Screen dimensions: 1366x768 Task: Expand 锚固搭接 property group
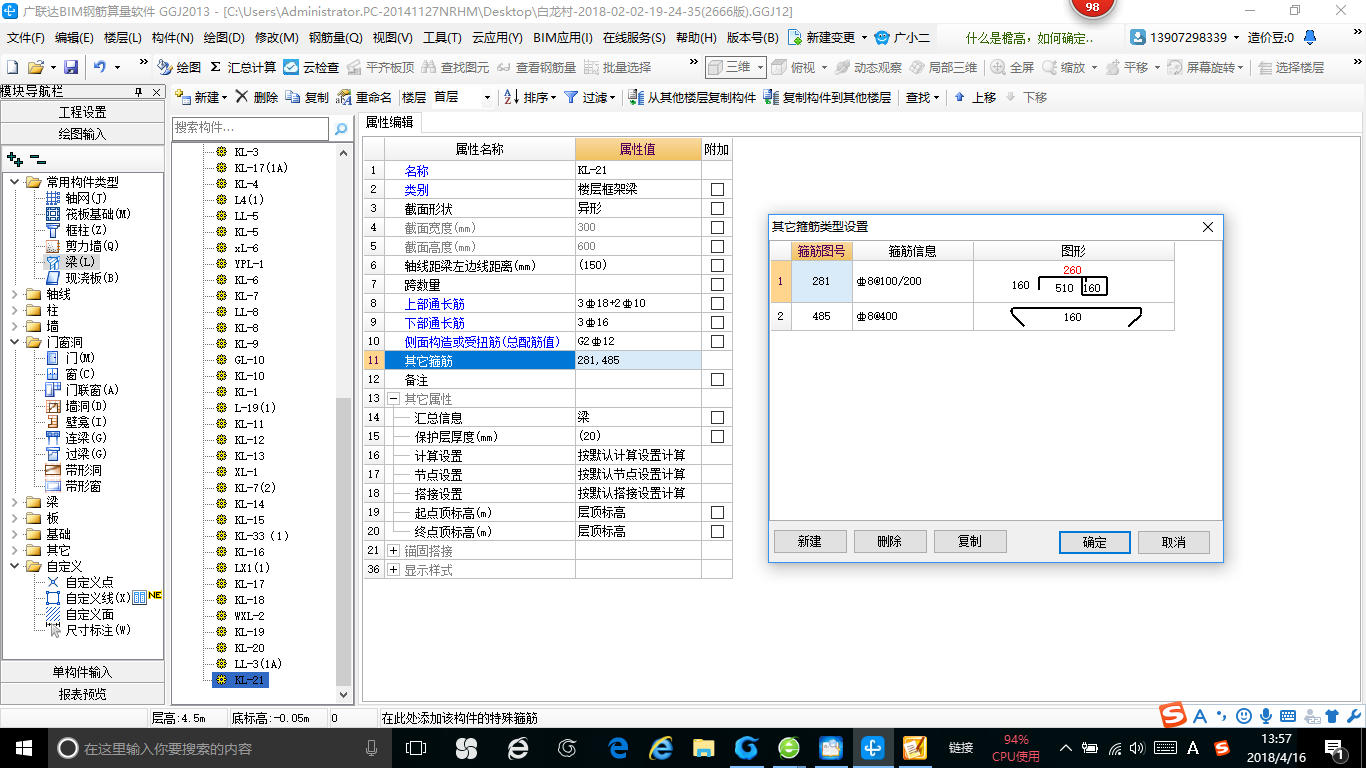pyautogui.click(x=393, y=550)
